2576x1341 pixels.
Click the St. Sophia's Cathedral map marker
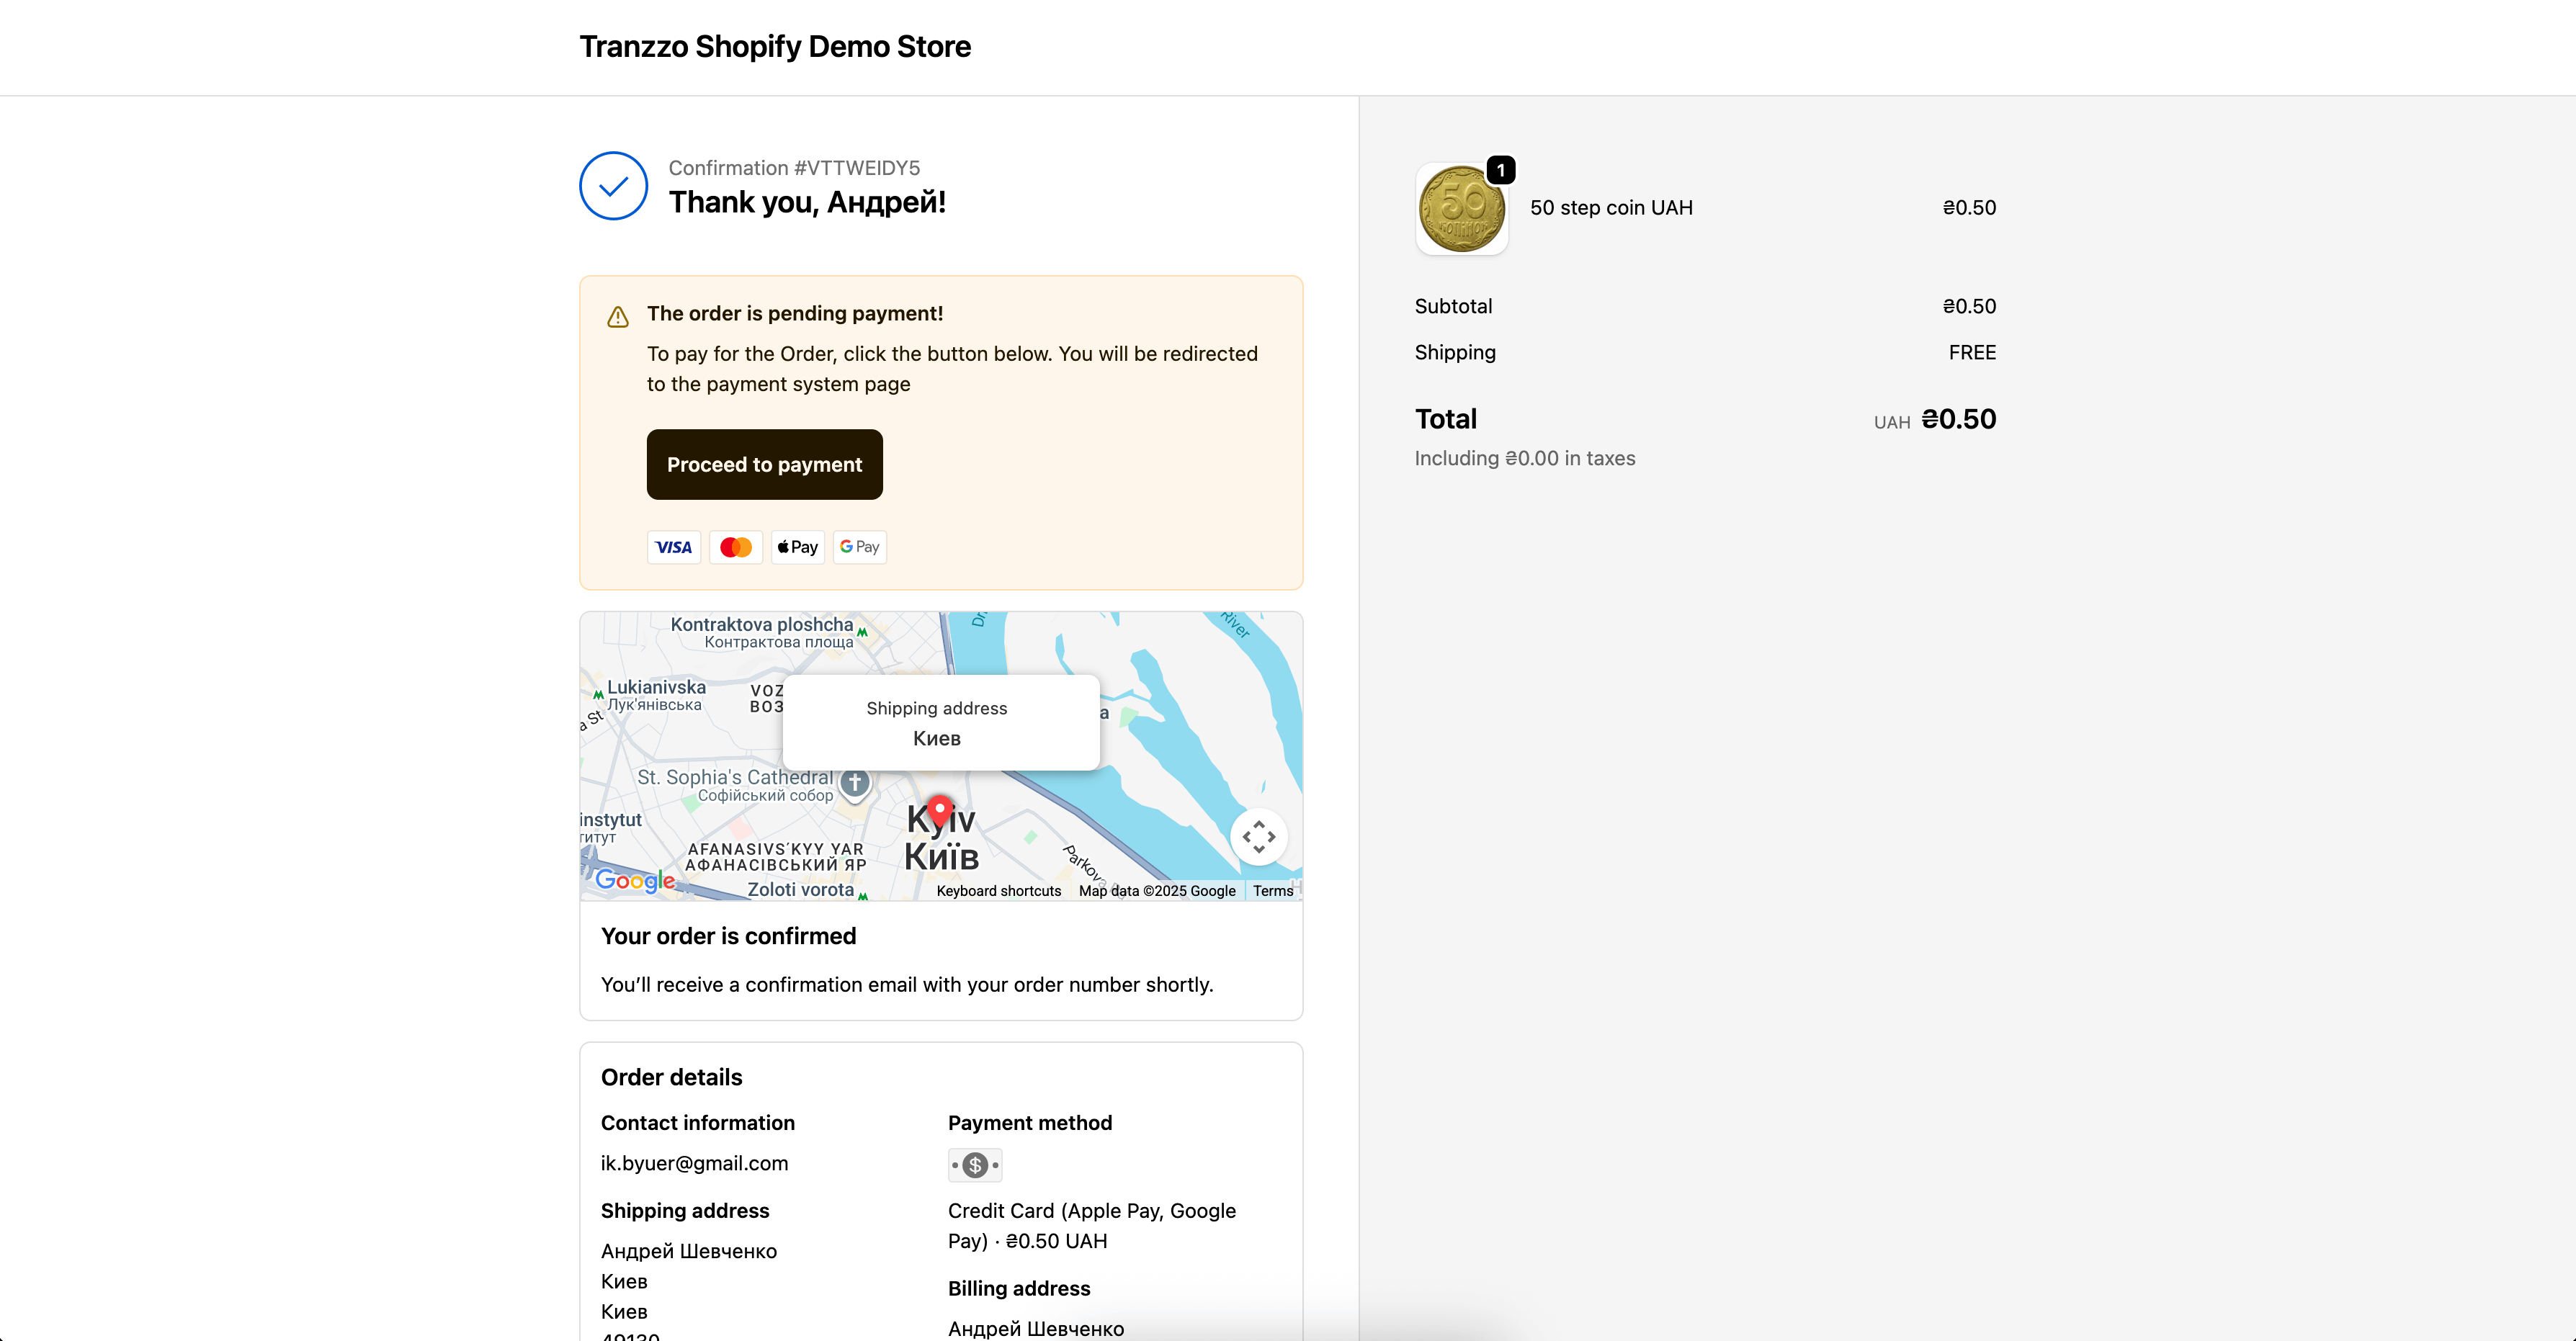click(855, 782)
